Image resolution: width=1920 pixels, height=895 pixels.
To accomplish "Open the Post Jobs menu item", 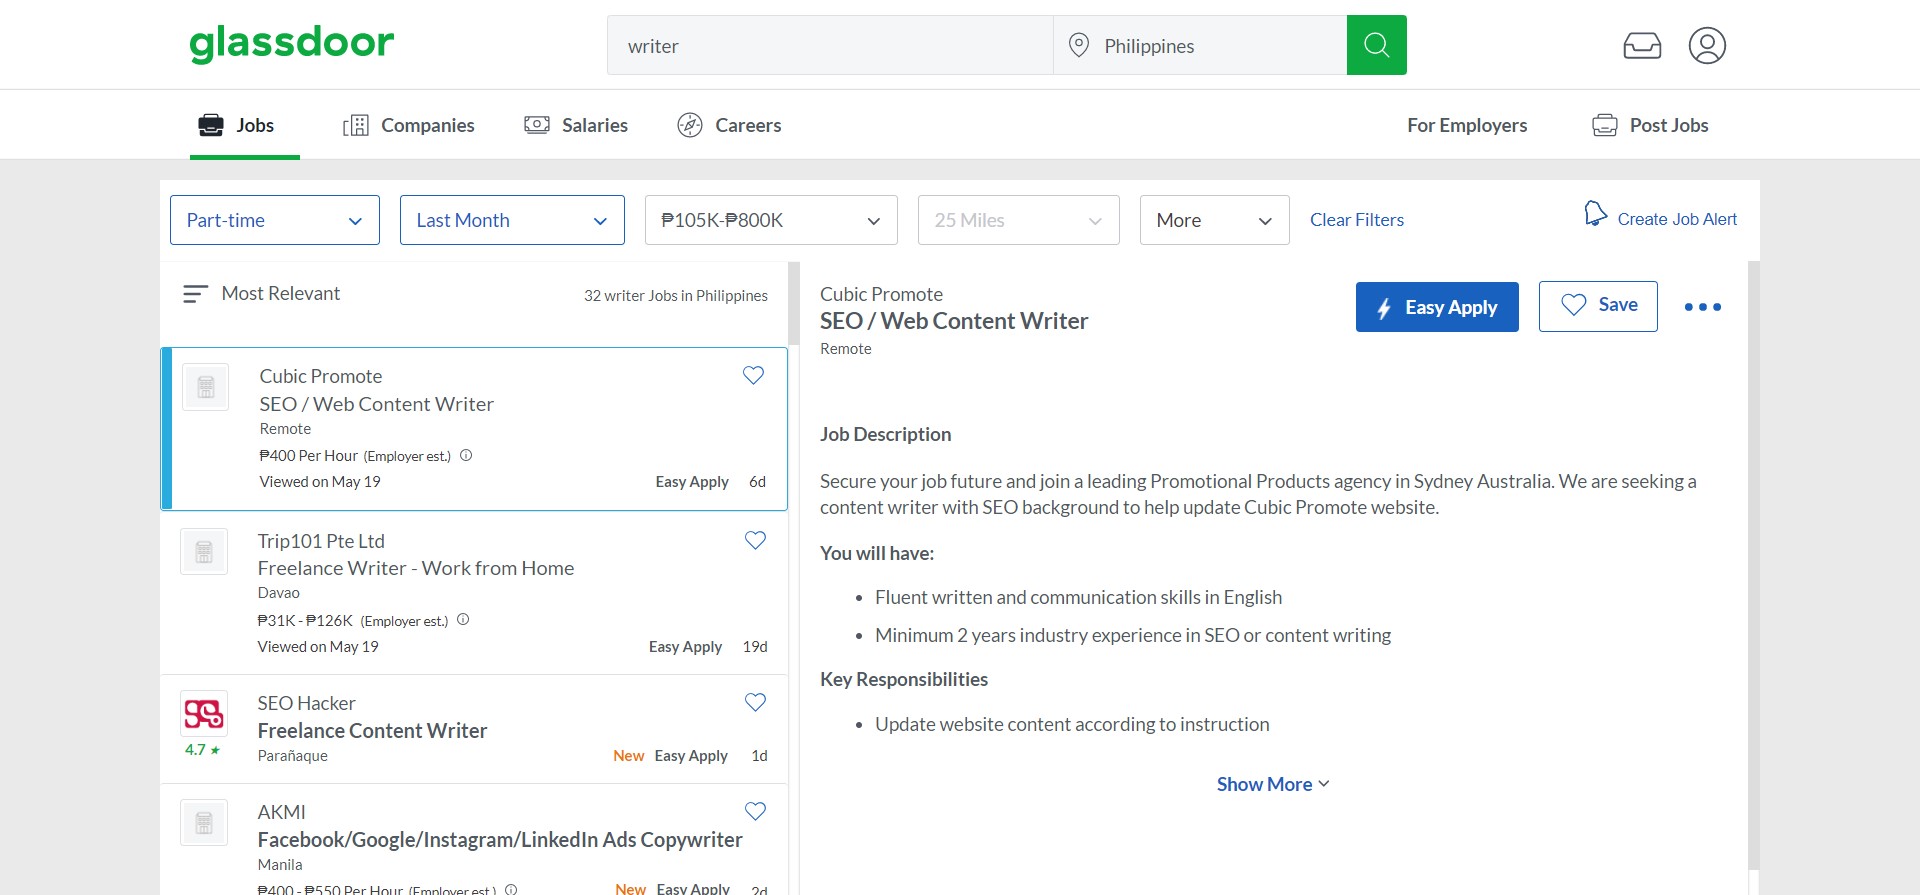I will click(1650, 125).
